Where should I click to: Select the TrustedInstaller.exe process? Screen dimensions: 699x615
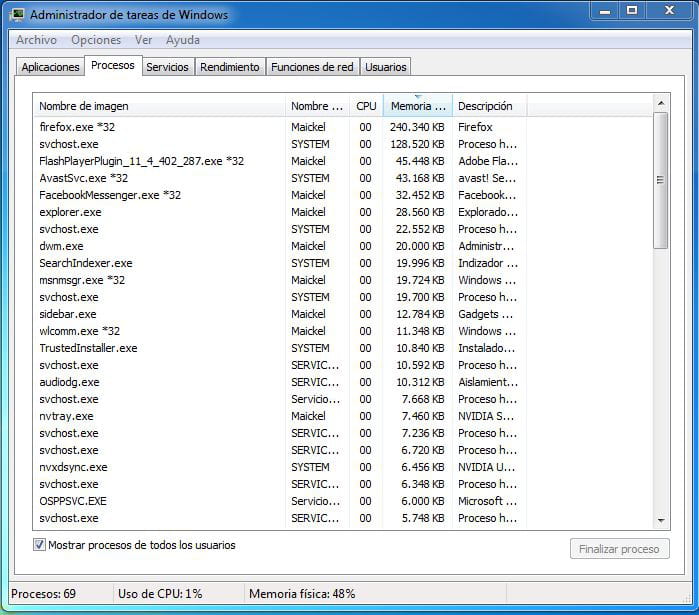click(280, 348)
